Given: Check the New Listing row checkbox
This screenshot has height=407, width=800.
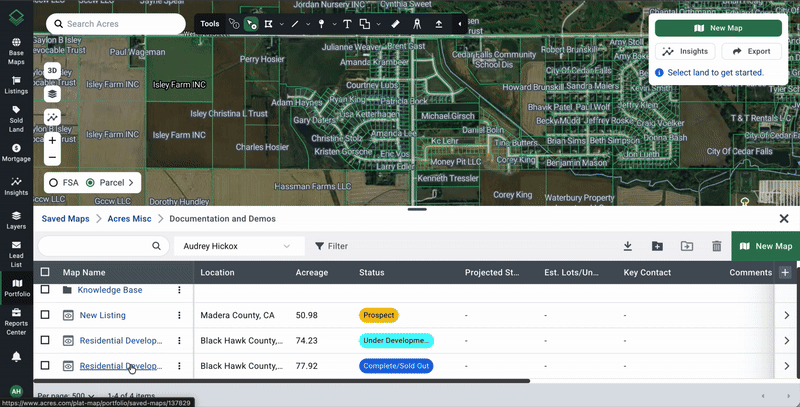Looking at the screenshot, I should coord(45,315).
